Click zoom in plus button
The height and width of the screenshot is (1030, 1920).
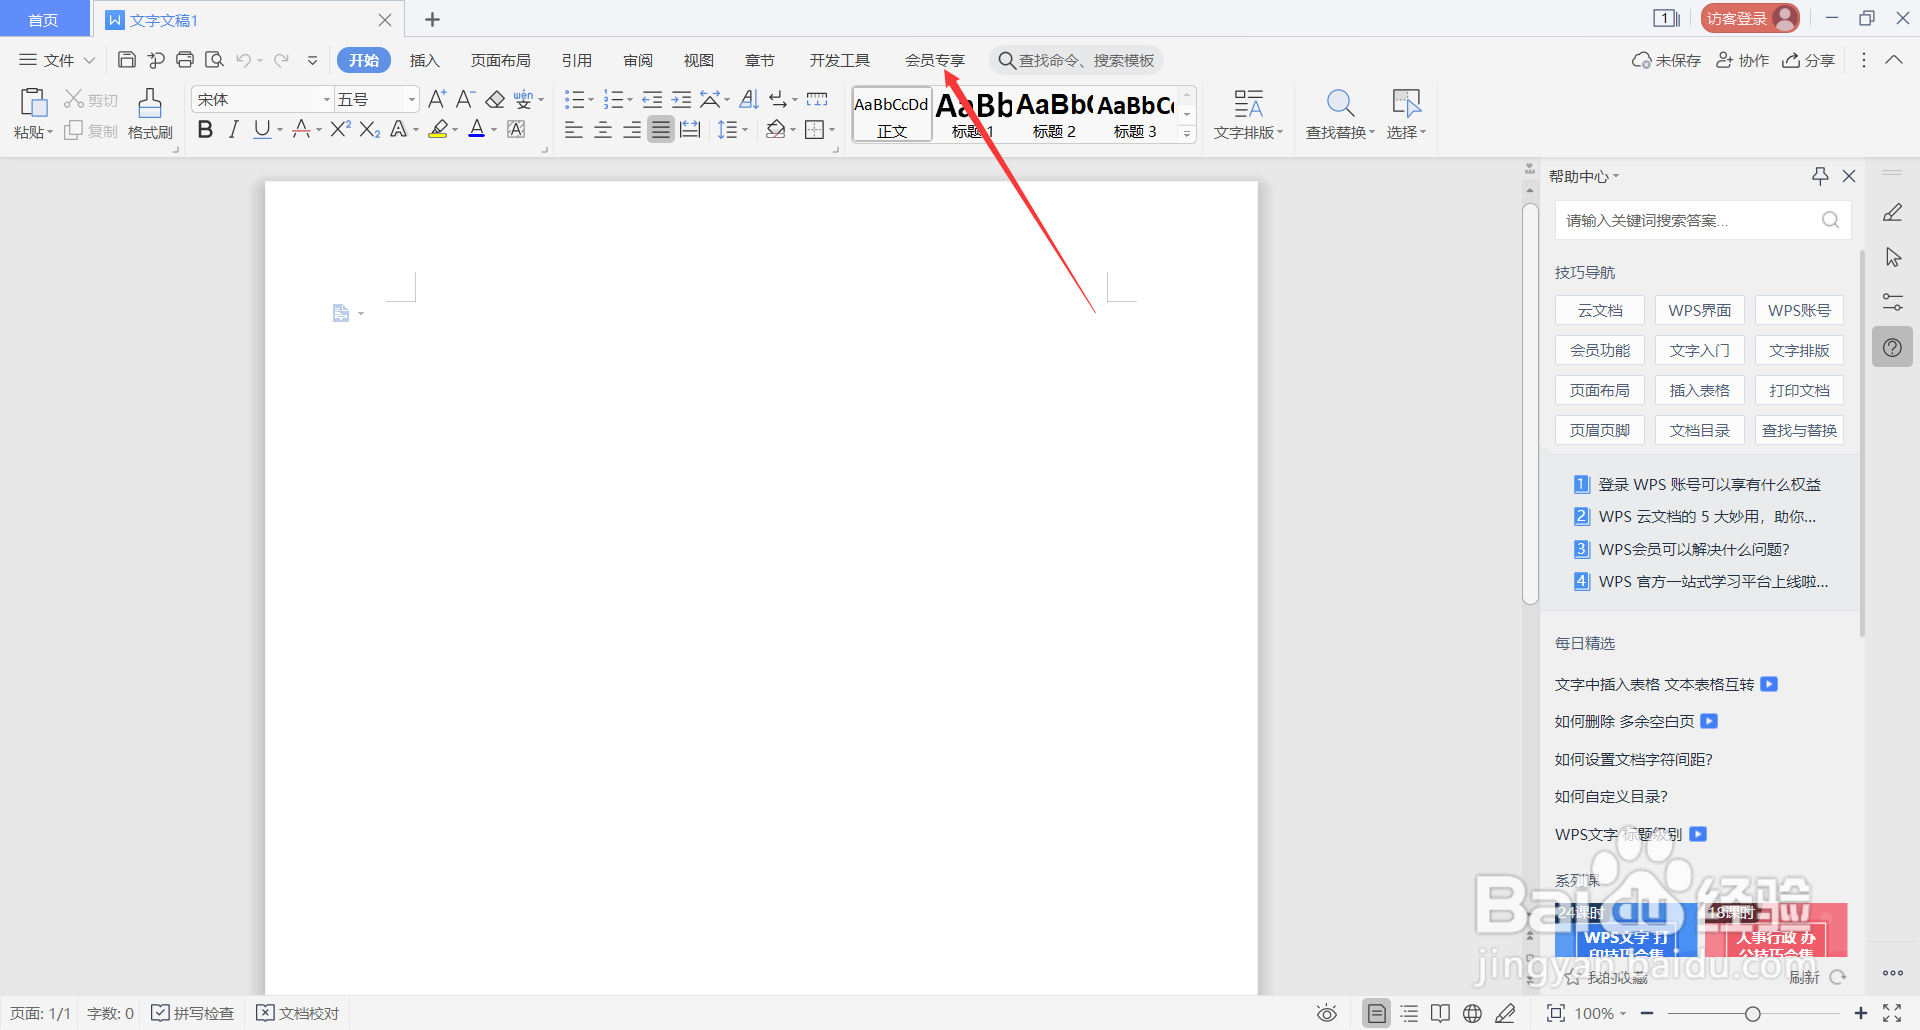tap(1860, 1013)
